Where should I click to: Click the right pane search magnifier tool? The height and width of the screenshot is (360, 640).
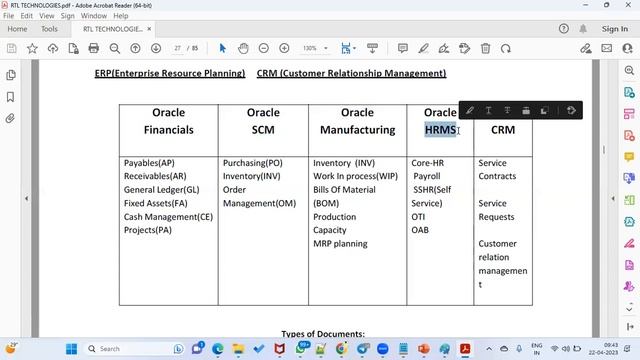(629, 70)
